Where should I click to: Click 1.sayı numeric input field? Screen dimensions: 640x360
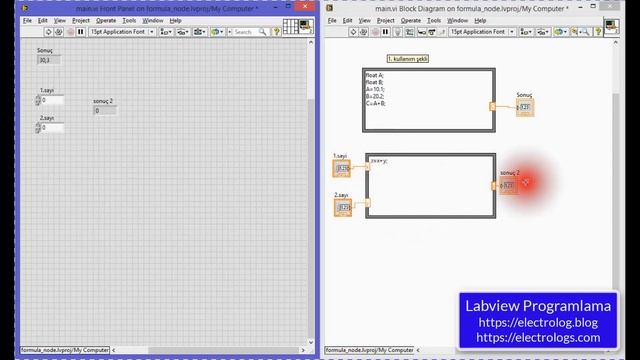pyautogui.click(x=52, y=100)
